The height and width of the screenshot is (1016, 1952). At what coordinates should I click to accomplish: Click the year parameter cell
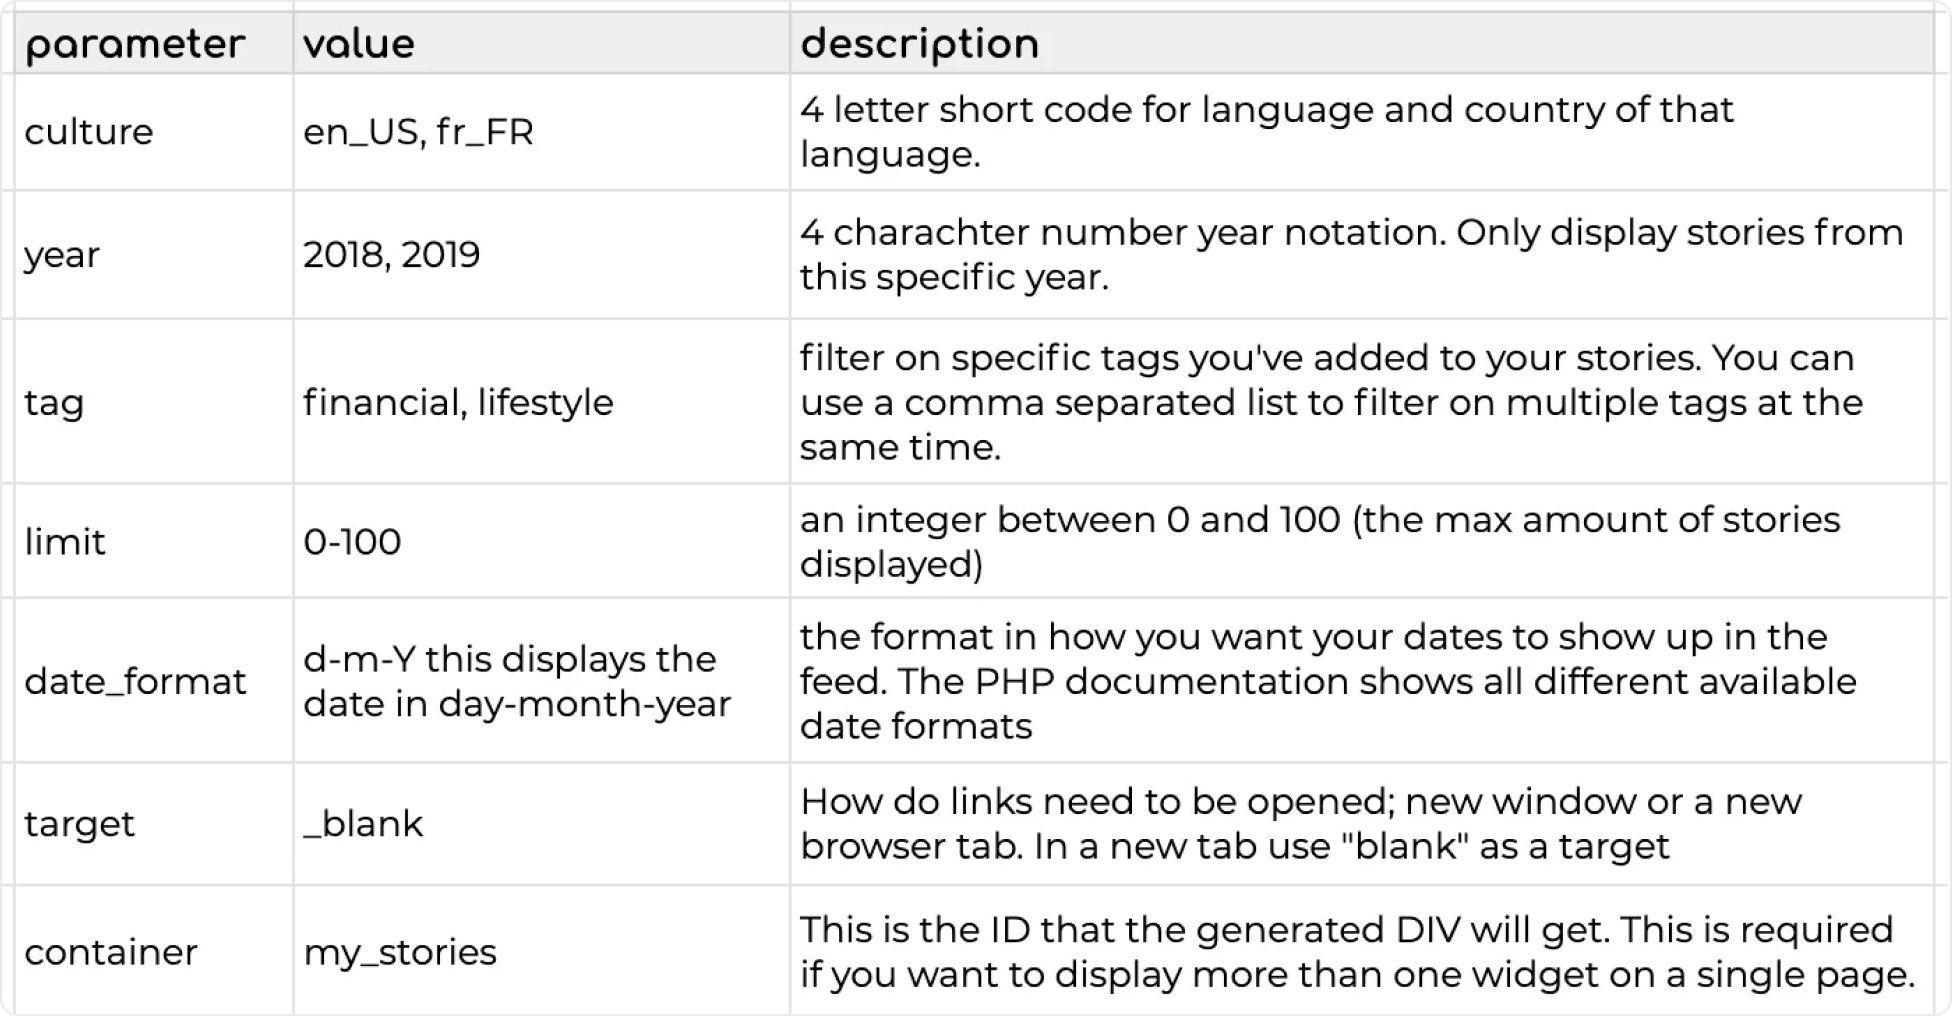[x=153, y=255]
